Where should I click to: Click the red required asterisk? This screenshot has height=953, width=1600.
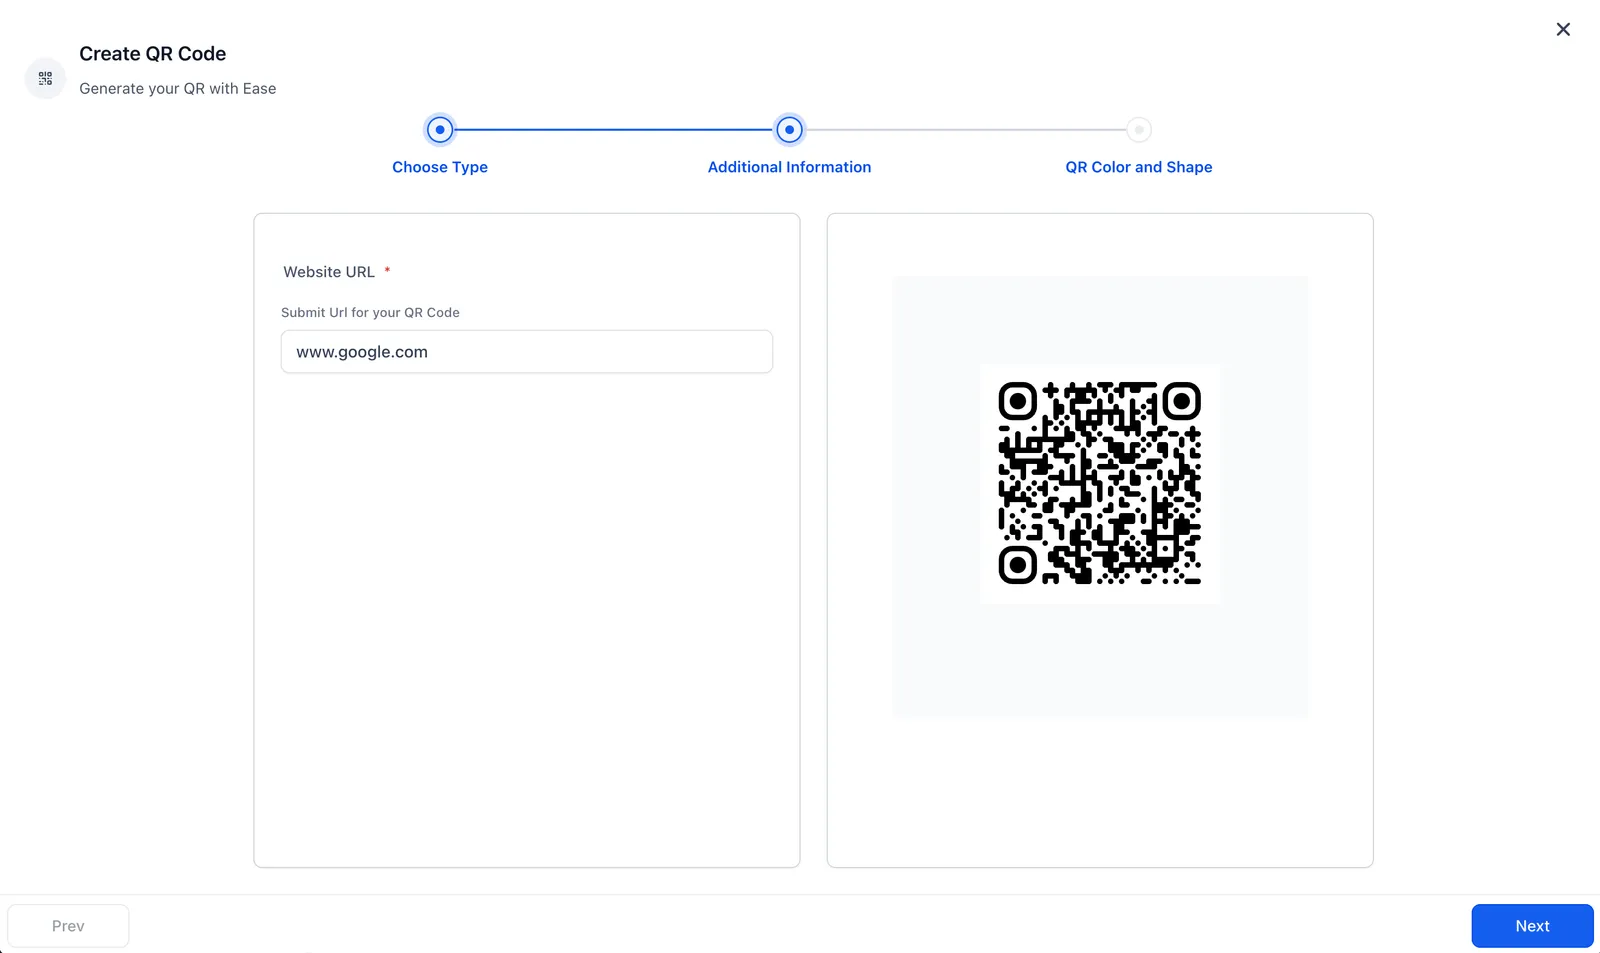pos(387,270)
